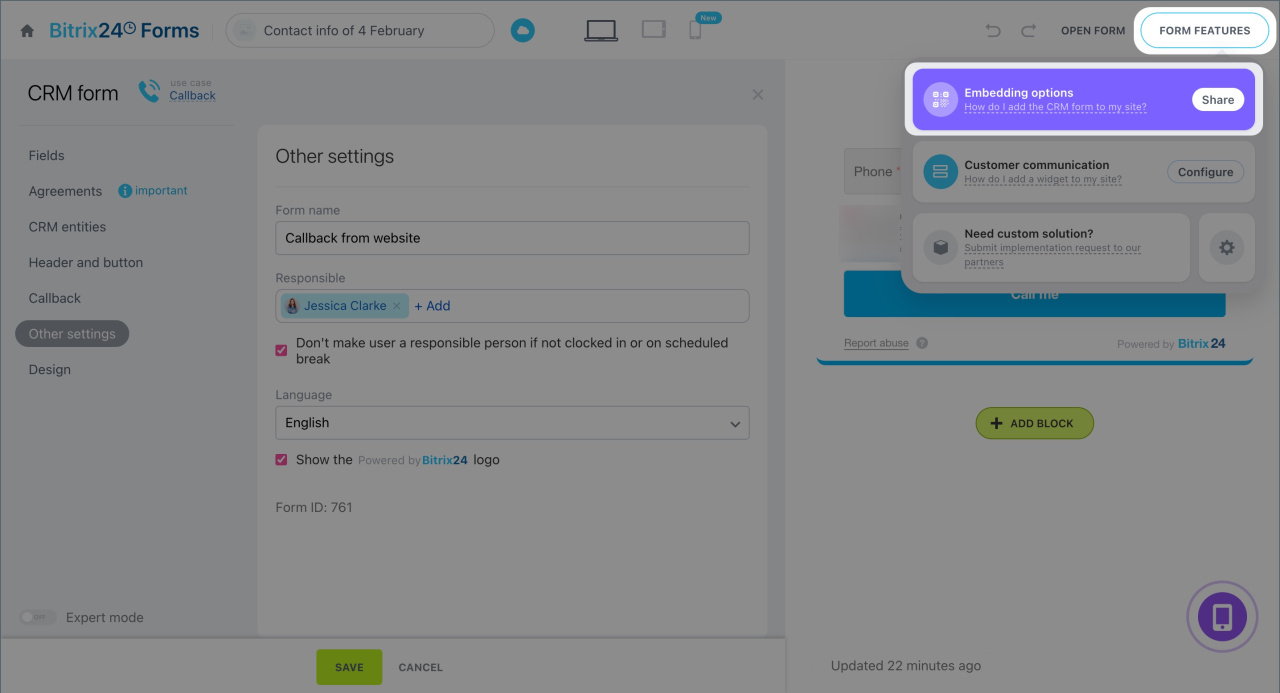This screenshot has height=693, width=1280.
Task: Open the Header and button section
Action: coord(86,263)
